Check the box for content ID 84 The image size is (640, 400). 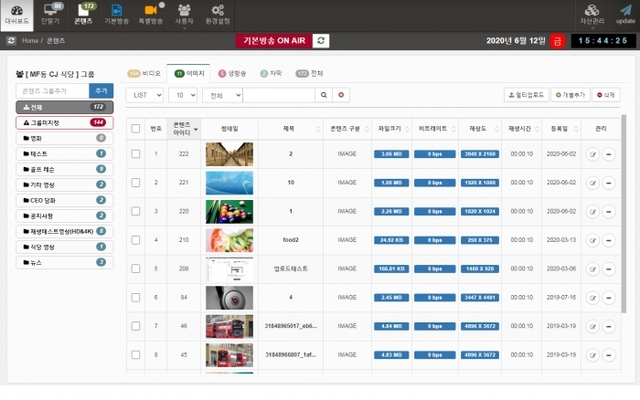(x=136, y=297)
